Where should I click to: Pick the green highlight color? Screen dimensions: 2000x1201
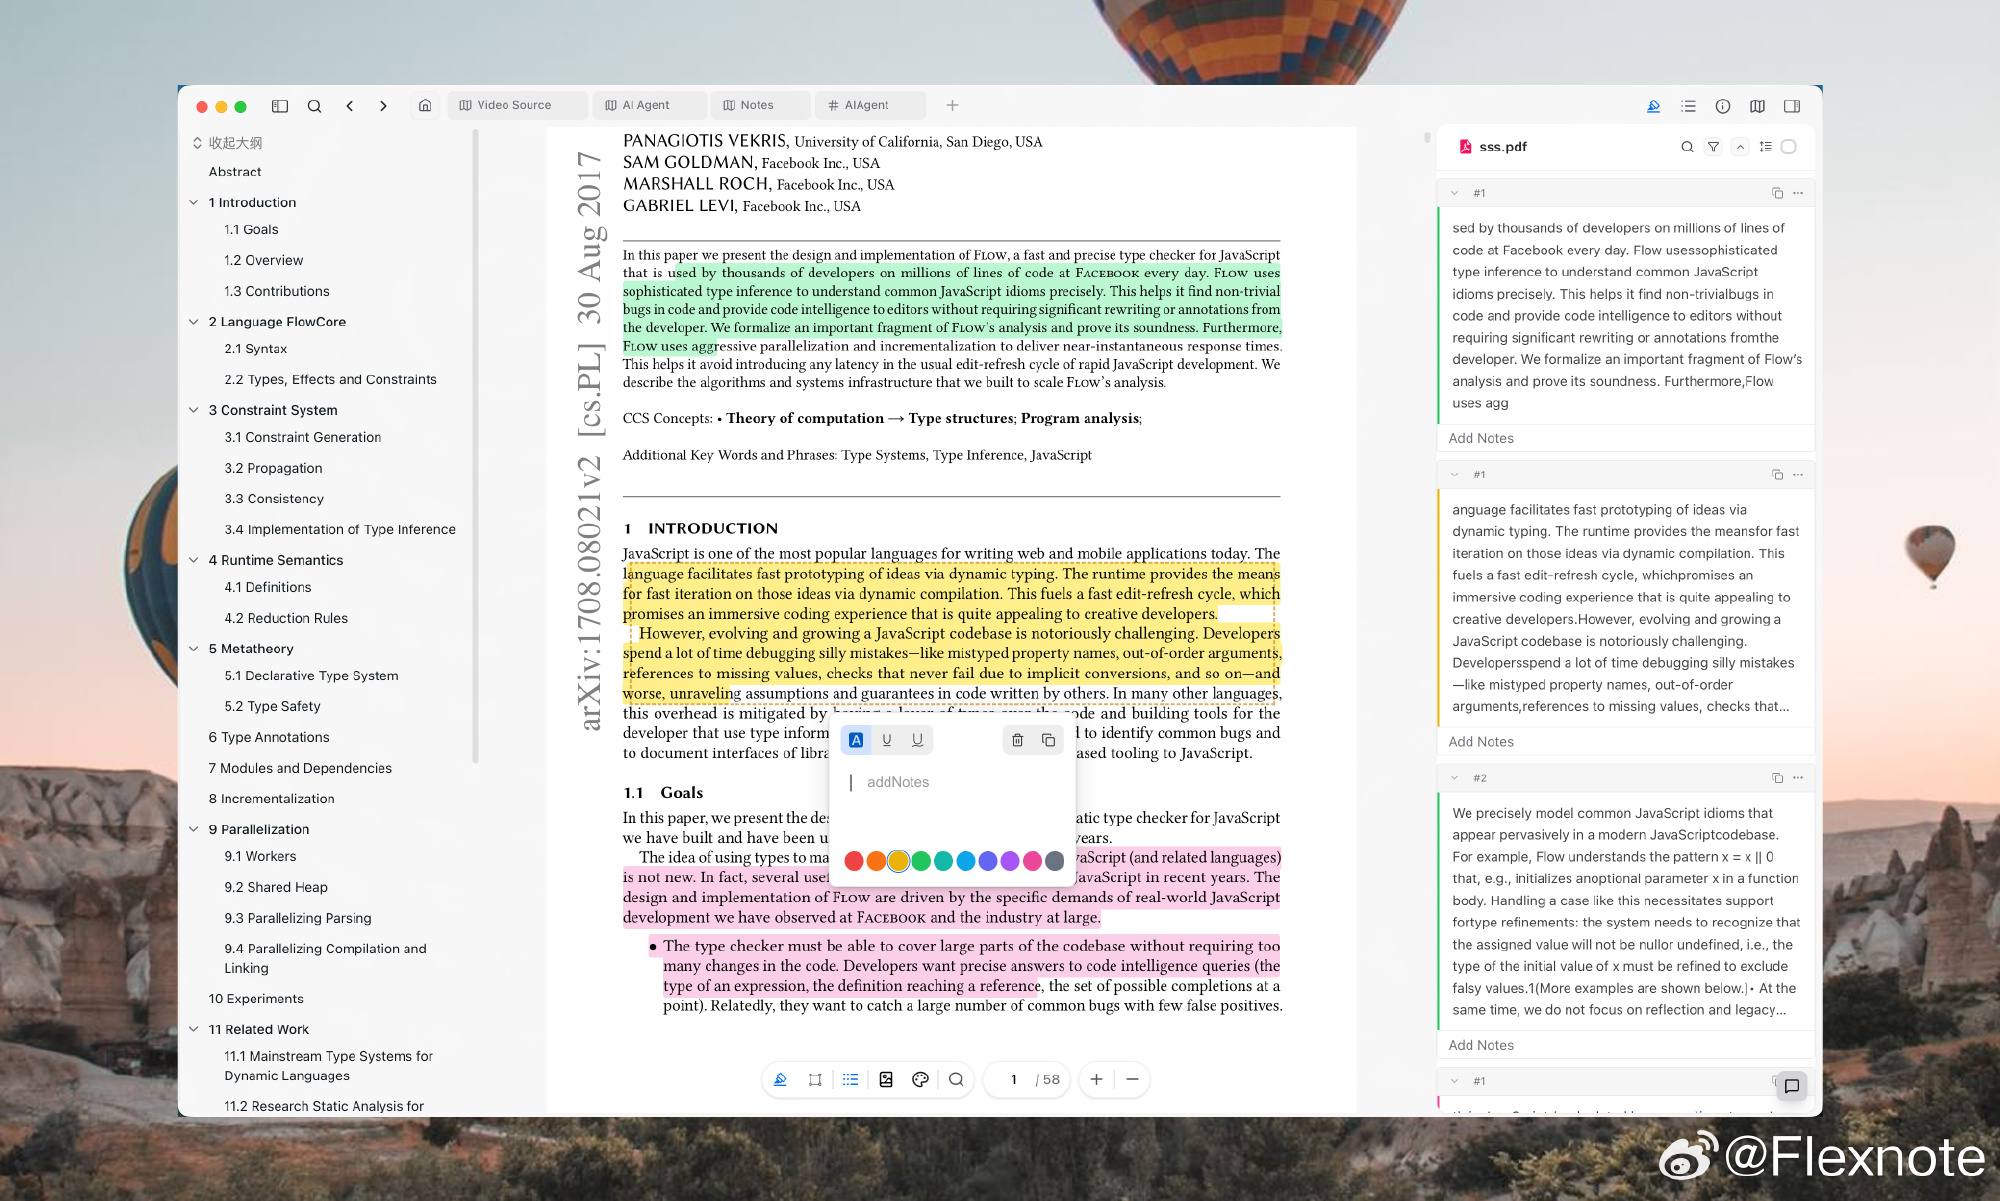pyautogui.click(x=921, y=861)
